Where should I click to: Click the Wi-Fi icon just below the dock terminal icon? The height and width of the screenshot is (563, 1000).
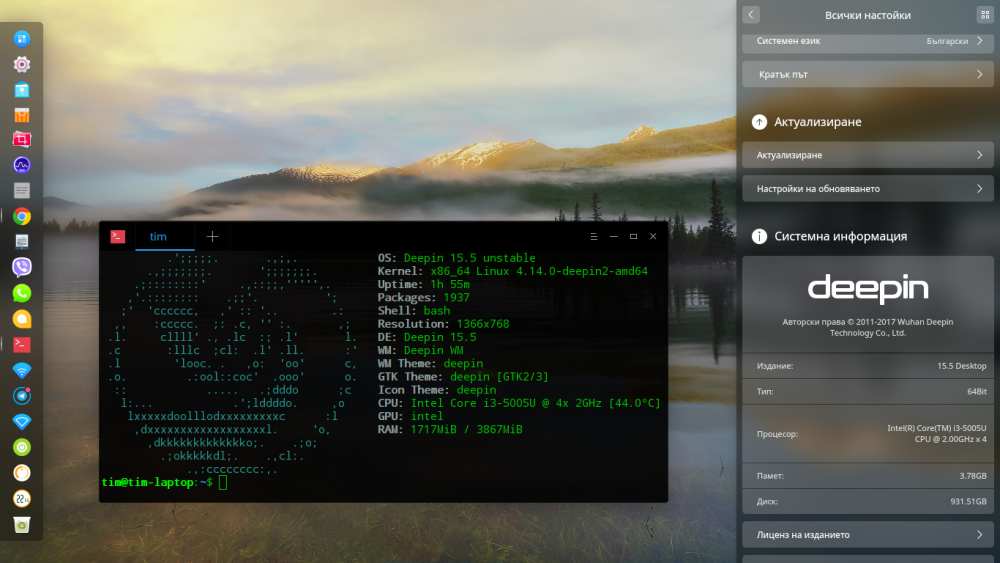pyautogui.click(x=22, y=370)
